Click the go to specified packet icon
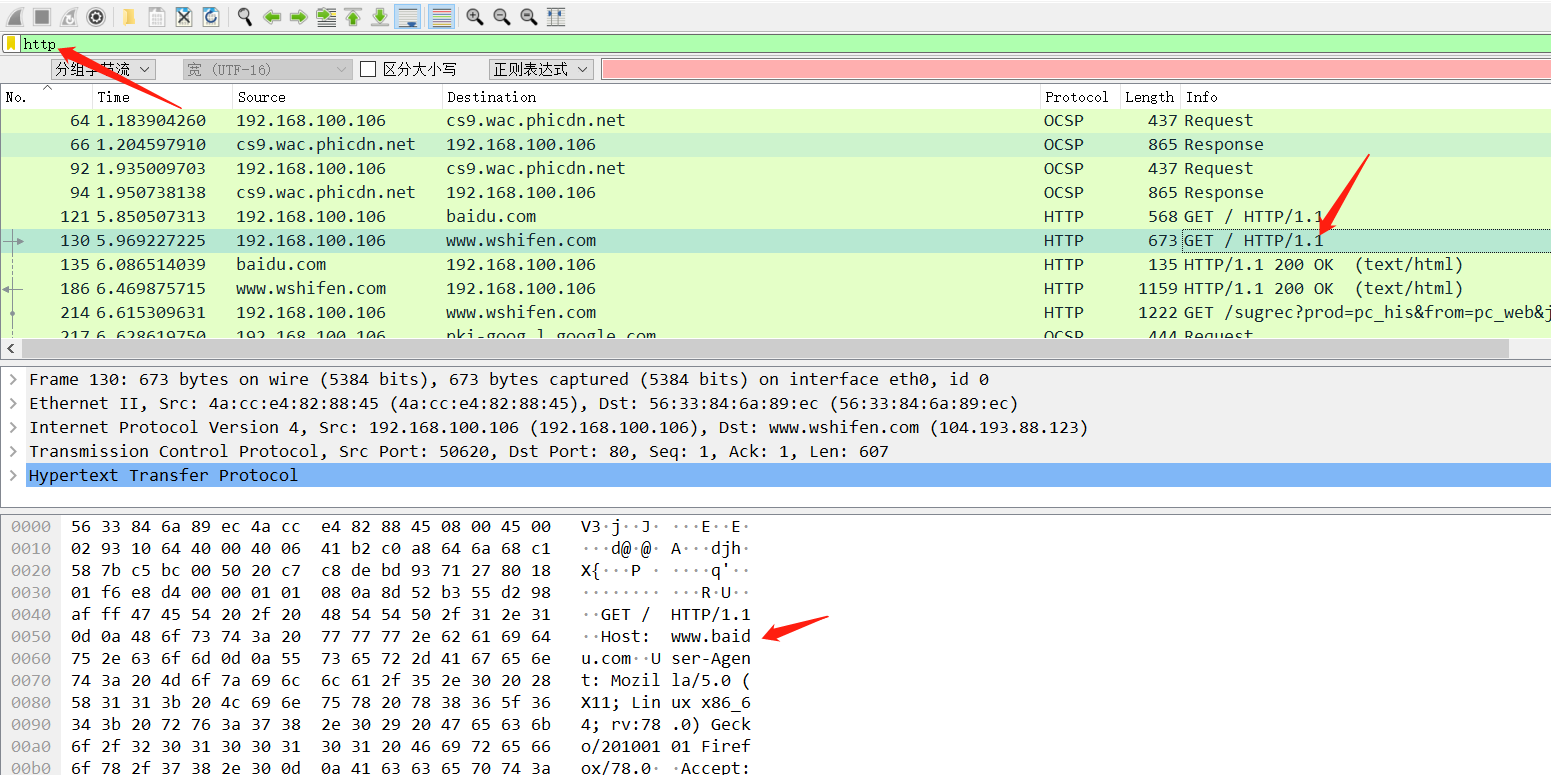 click(x=326, y=17)
